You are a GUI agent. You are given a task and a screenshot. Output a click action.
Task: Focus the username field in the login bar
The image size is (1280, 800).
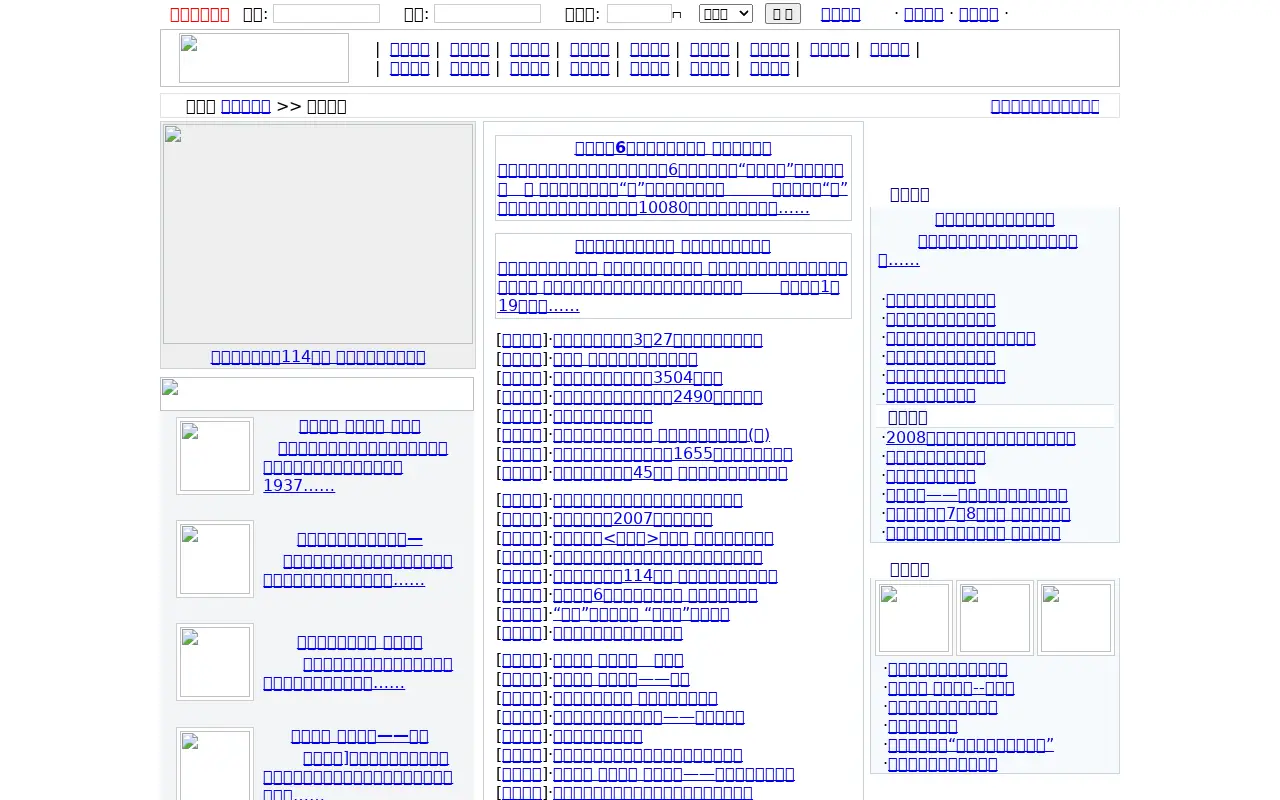click(326, 13)
